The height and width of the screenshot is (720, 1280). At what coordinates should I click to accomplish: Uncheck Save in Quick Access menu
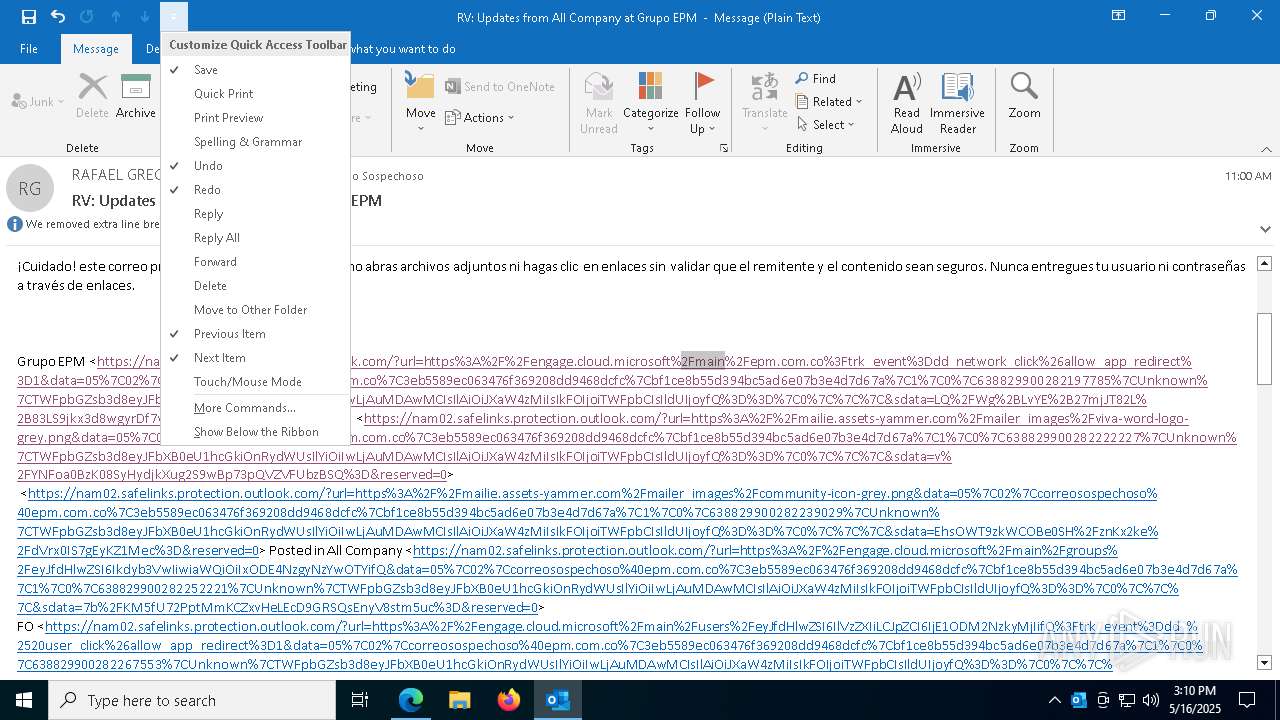coord(256,70)
